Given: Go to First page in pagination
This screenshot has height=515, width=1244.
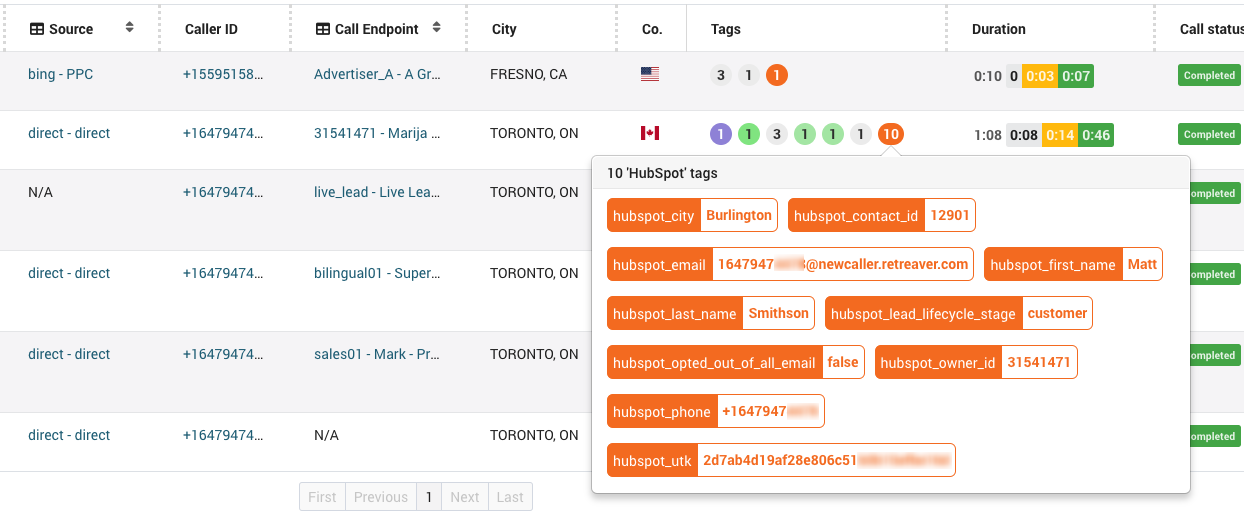Looking at the screenshot, I should coord(322,497).
